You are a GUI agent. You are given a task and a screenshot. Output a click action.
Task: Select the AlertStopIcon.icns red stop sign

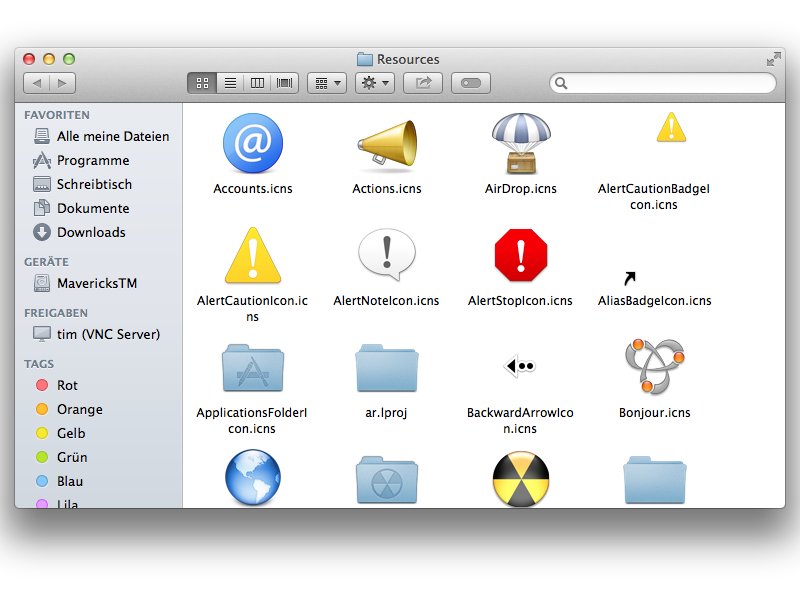(520, 255)
